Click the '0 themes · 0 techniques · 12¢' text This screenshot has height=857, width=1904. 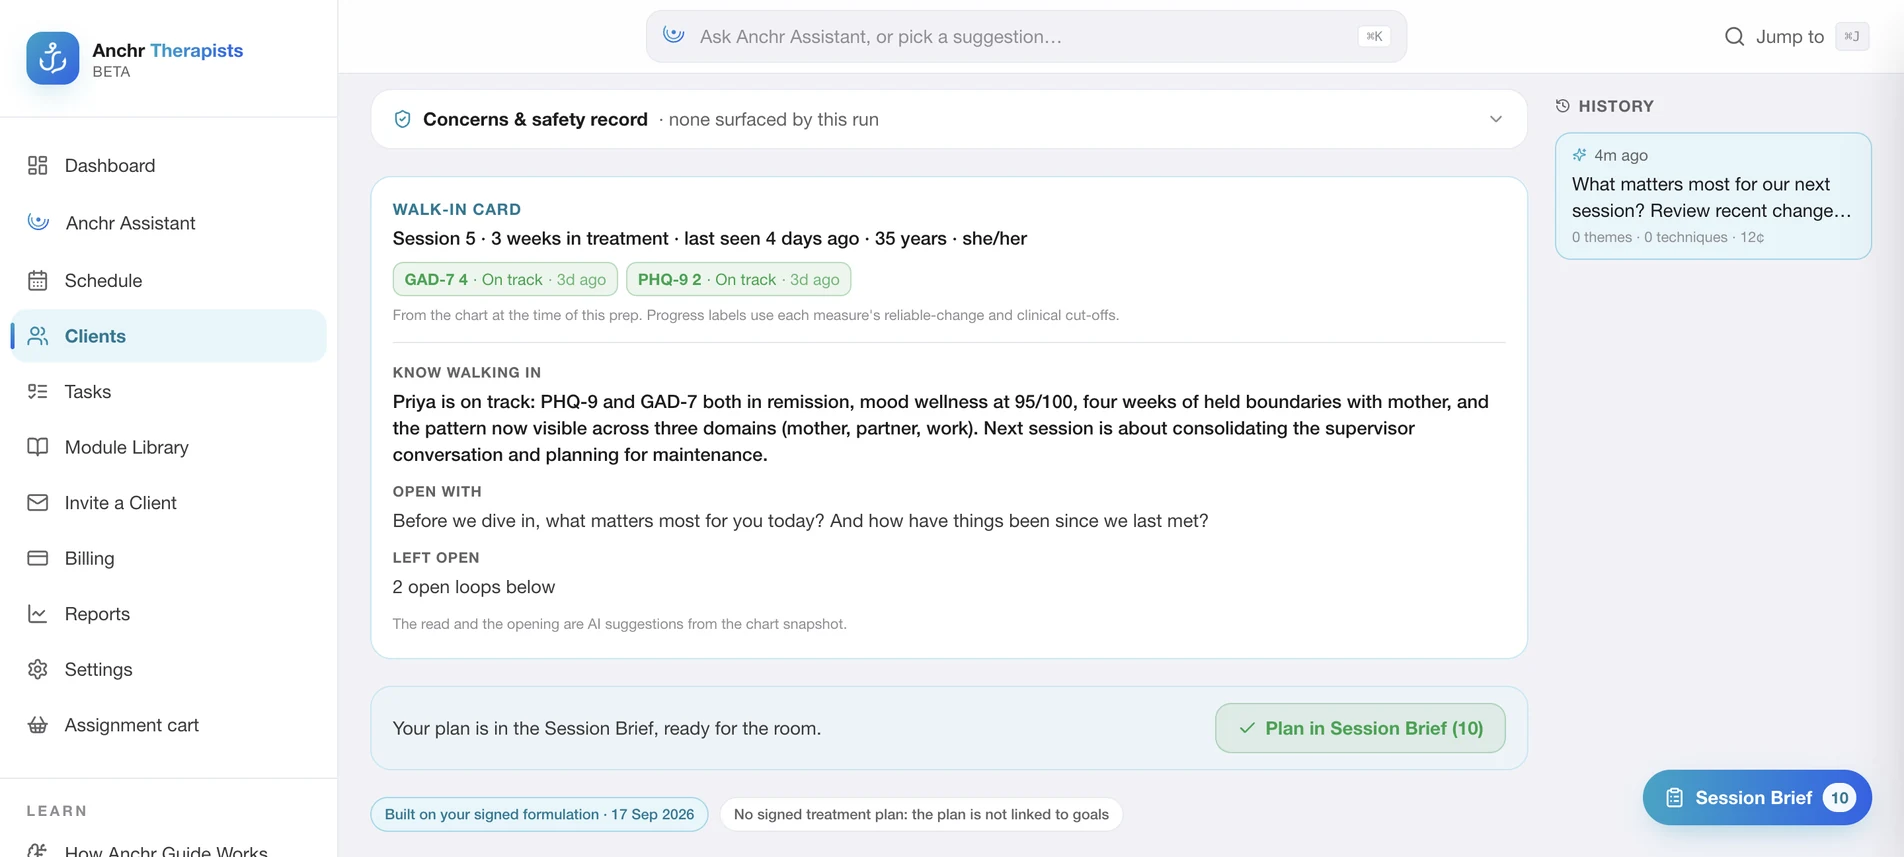1668,237
